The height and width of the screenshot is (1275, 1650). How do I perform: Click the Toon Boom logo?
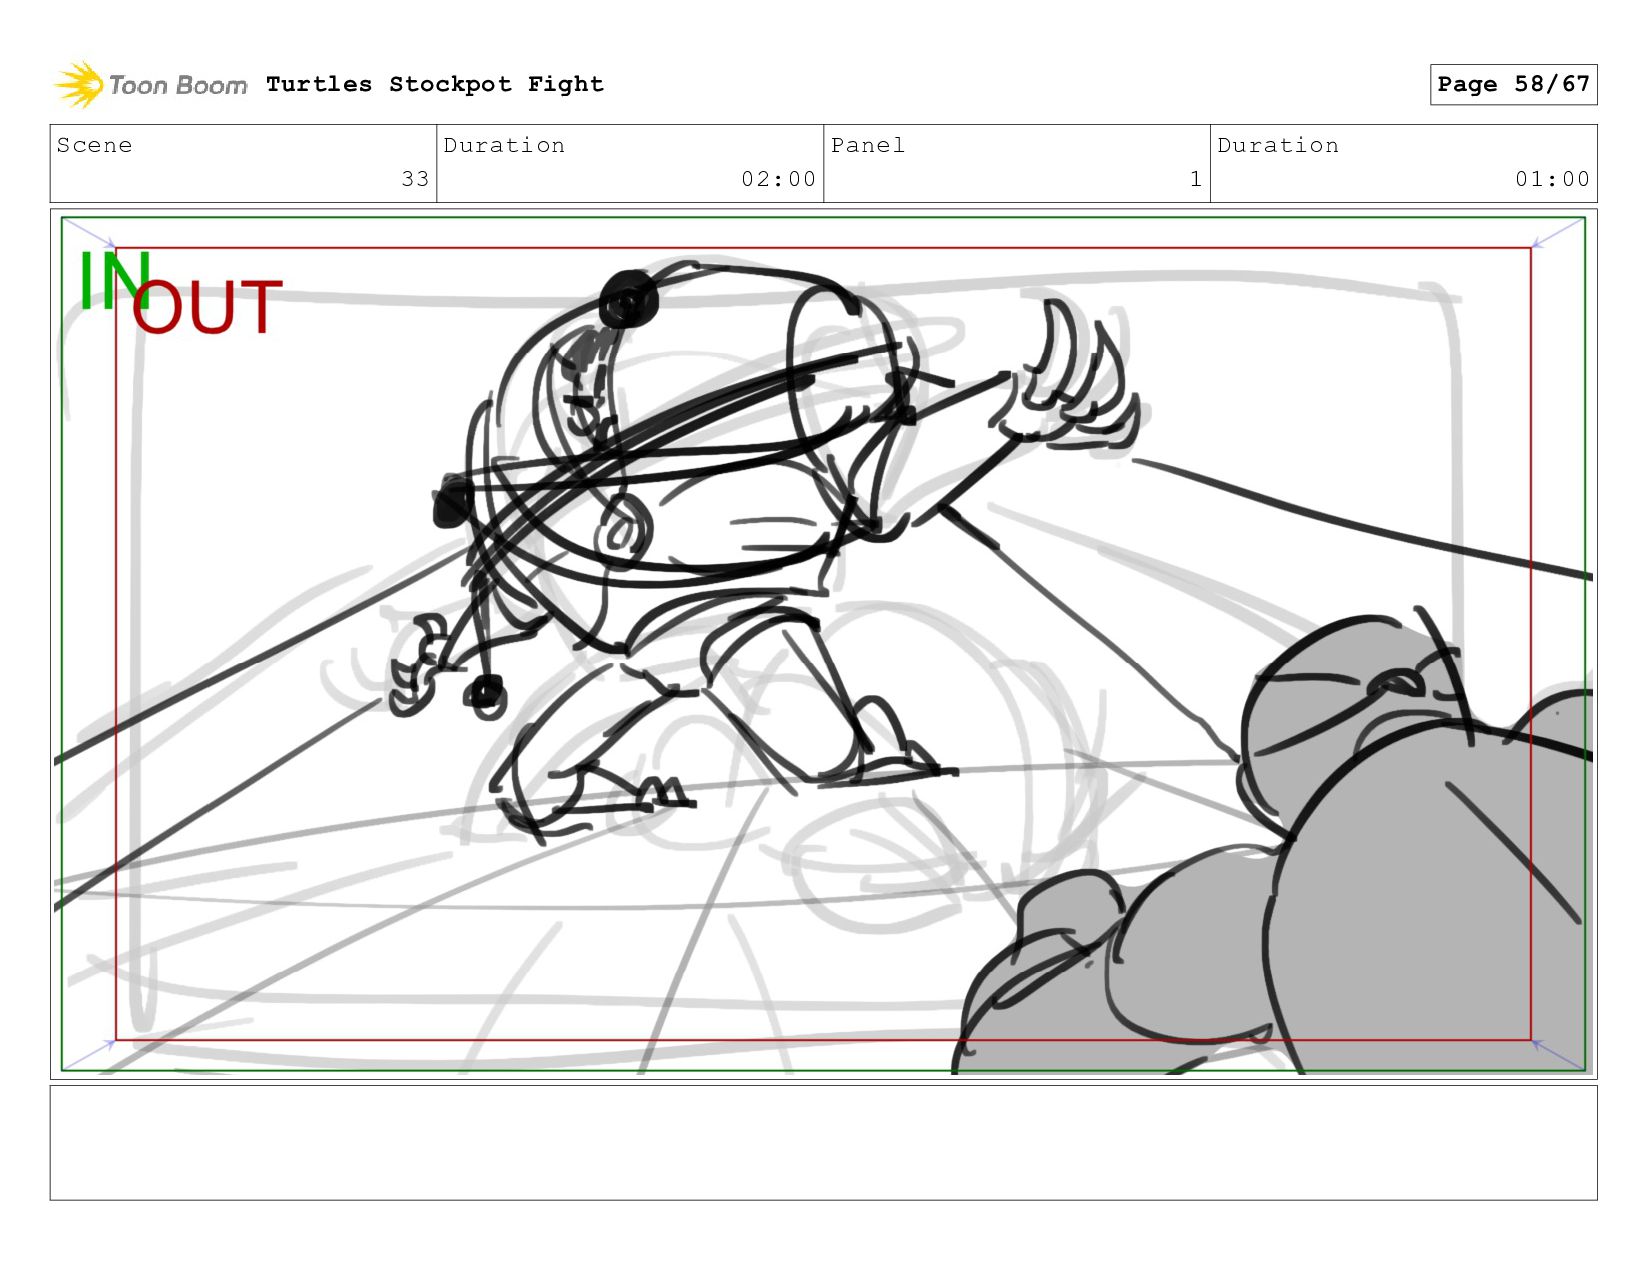[150, 84]
